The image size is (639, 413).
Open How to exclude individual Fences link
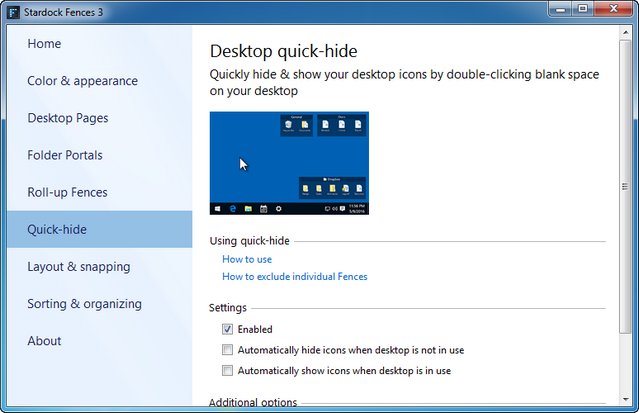point(294,277)
